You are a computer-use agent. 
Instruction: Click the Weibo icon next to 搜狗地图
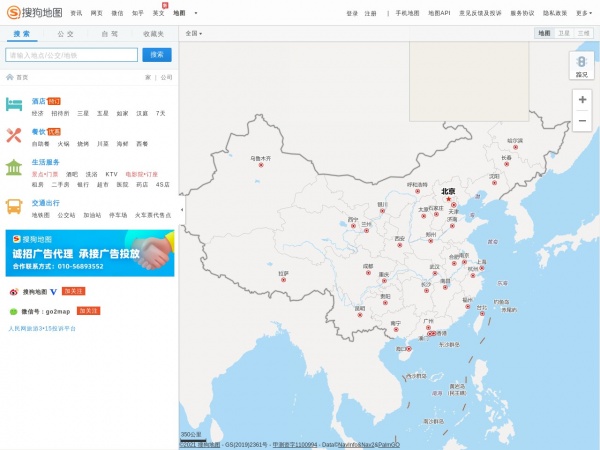[x=14, y=292]
